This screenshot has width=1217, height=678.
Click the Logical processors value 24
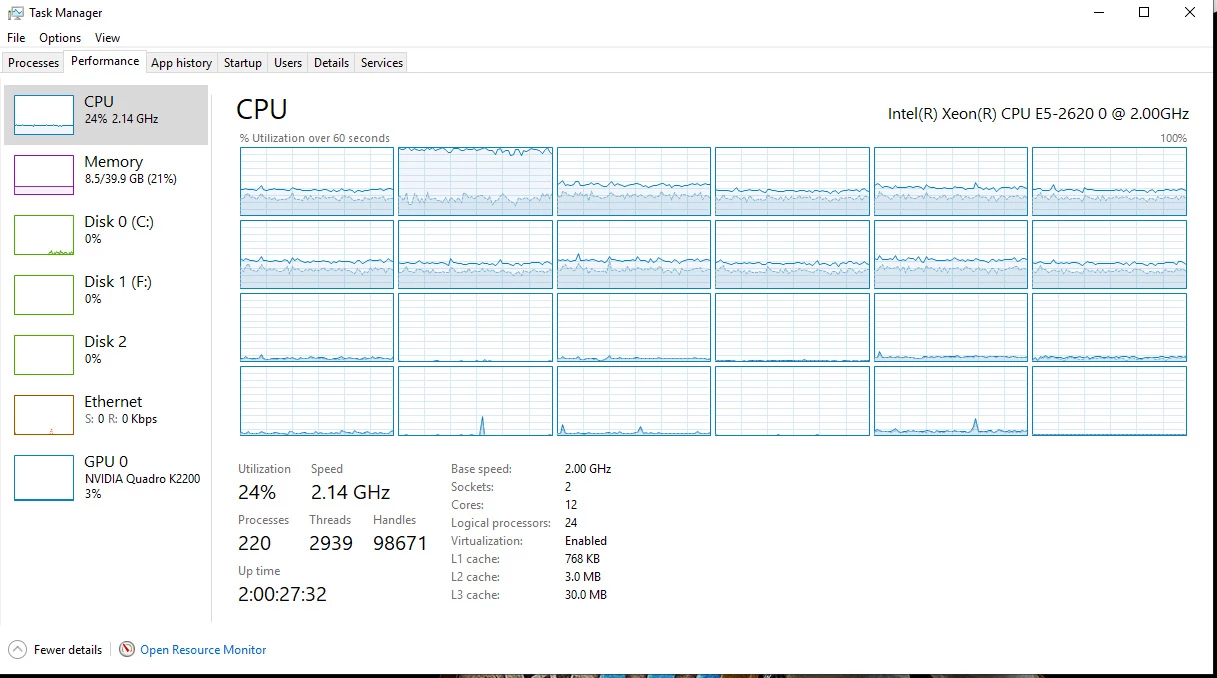pos(571,523)
